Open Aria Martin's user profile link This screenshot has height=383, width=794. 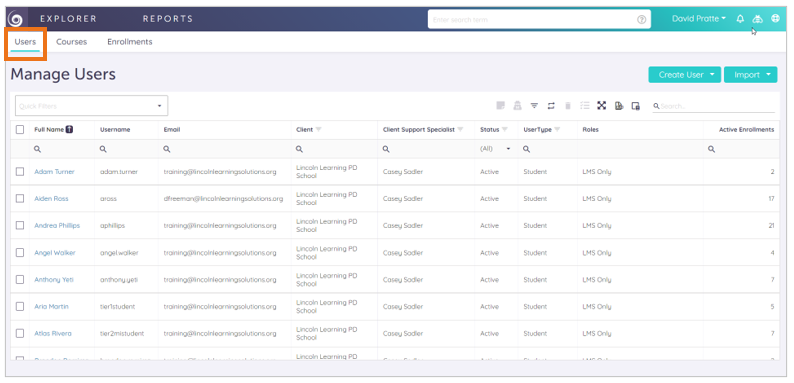pyautogui.click(x=51, y=307)
